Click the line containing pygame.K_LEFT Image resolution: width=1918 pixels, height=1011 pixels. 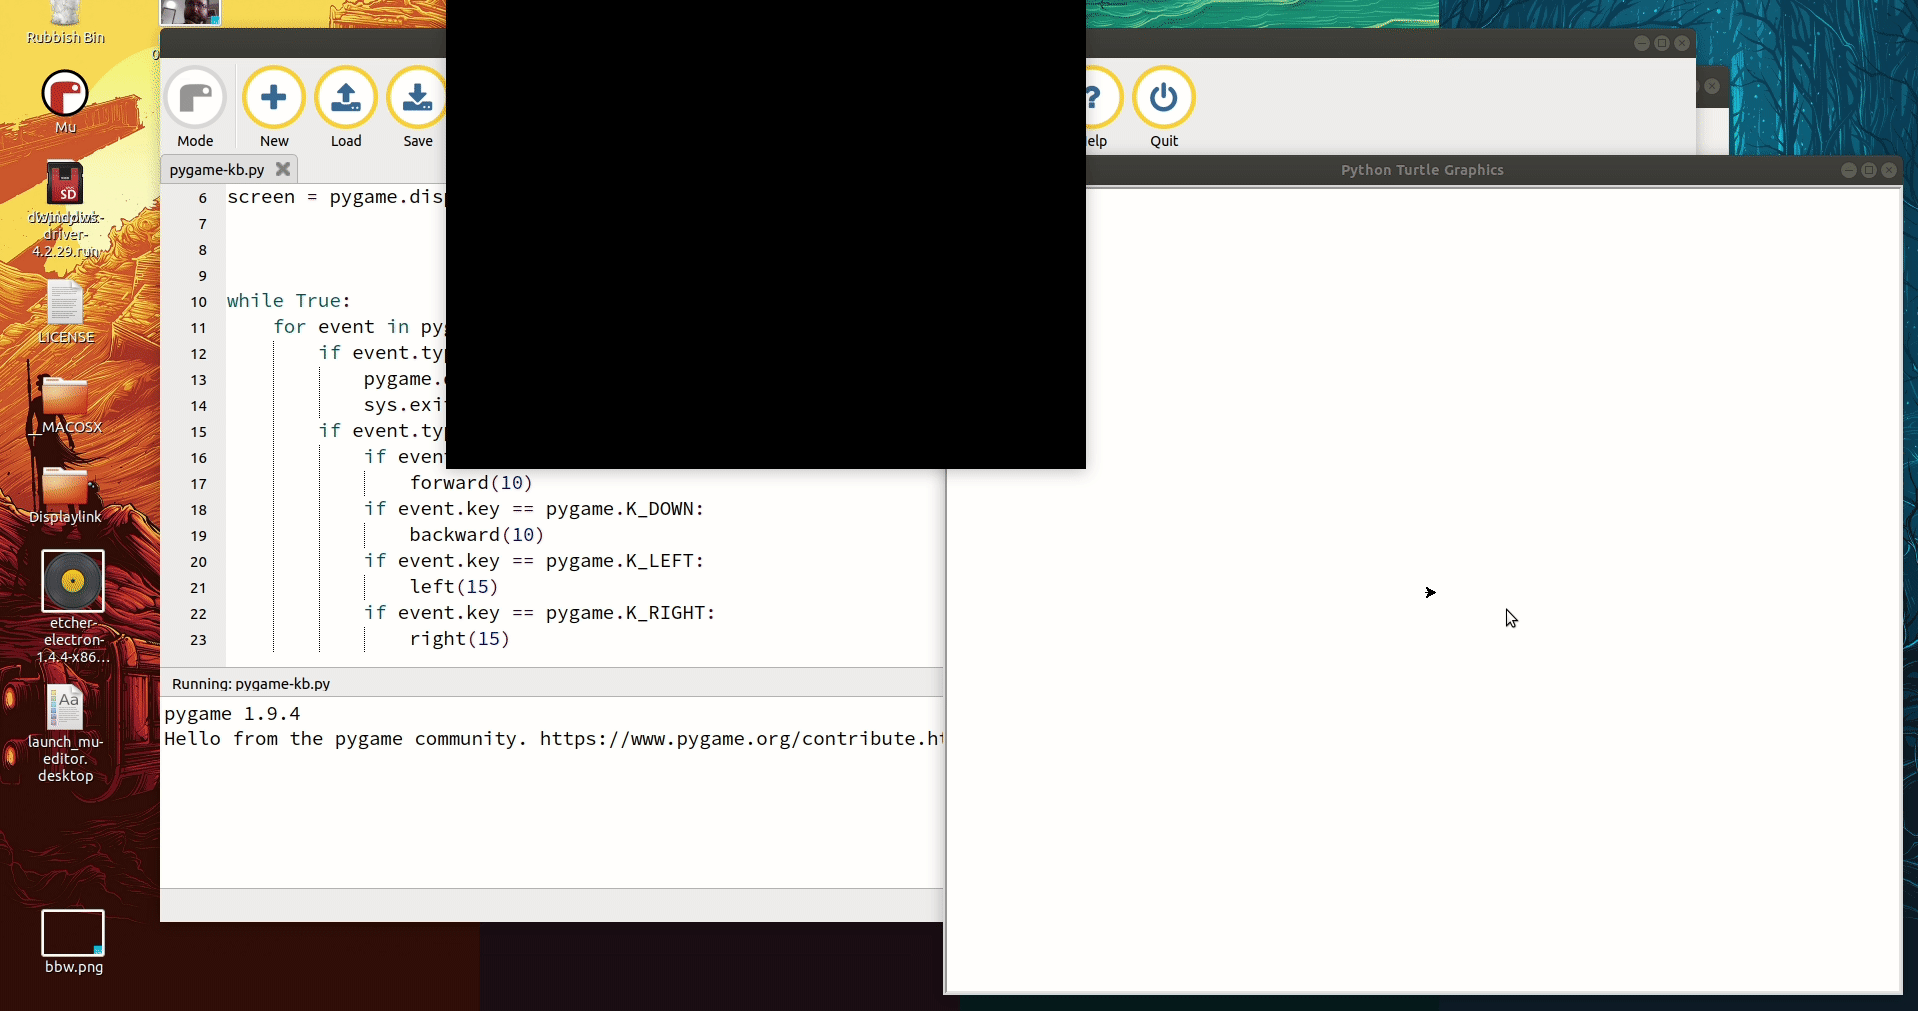(534, 561)
